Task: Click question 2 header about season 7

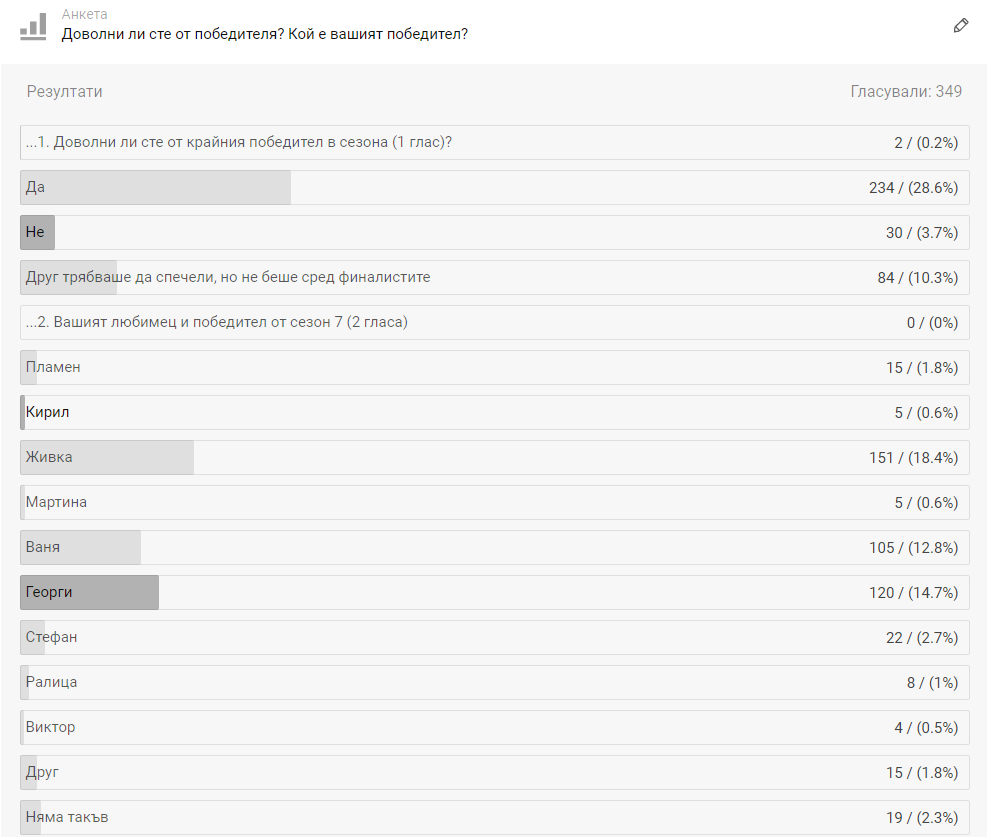Action: 495,323
